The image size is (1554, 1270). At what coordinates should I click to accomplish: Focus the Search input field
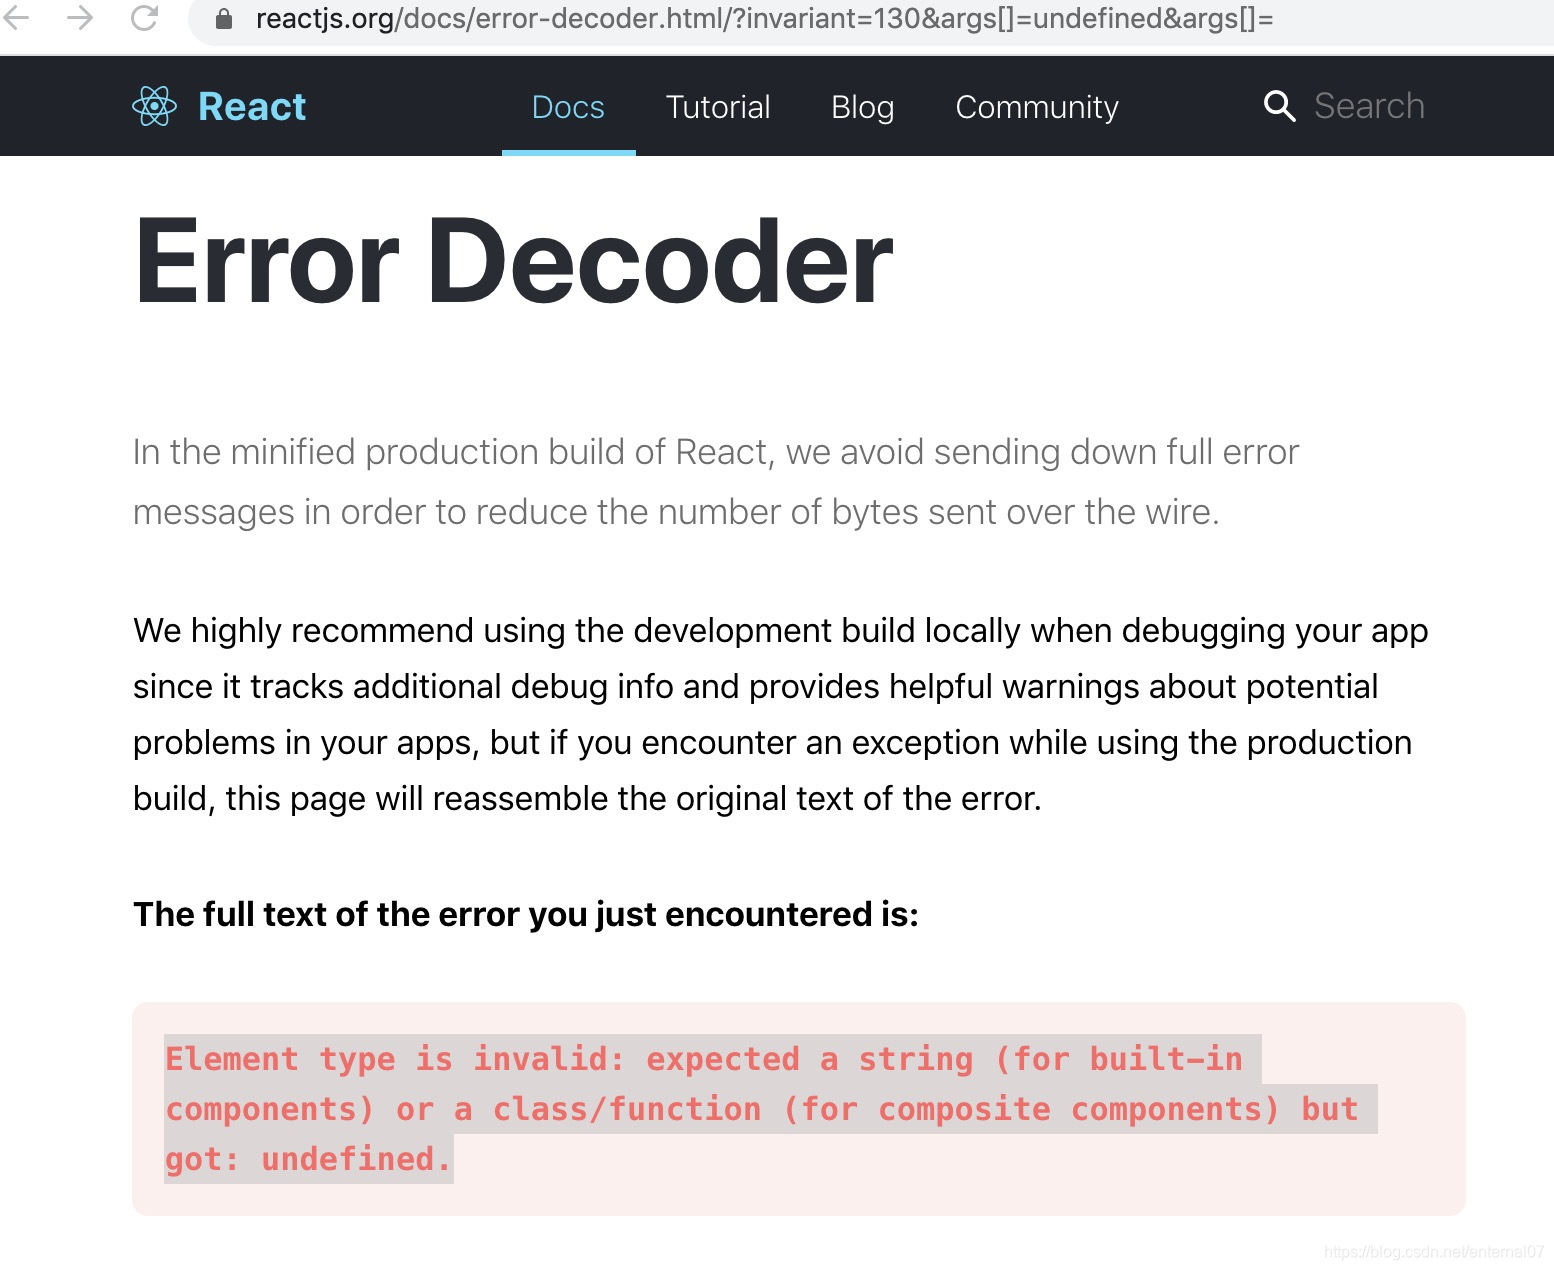(1369, 106)
